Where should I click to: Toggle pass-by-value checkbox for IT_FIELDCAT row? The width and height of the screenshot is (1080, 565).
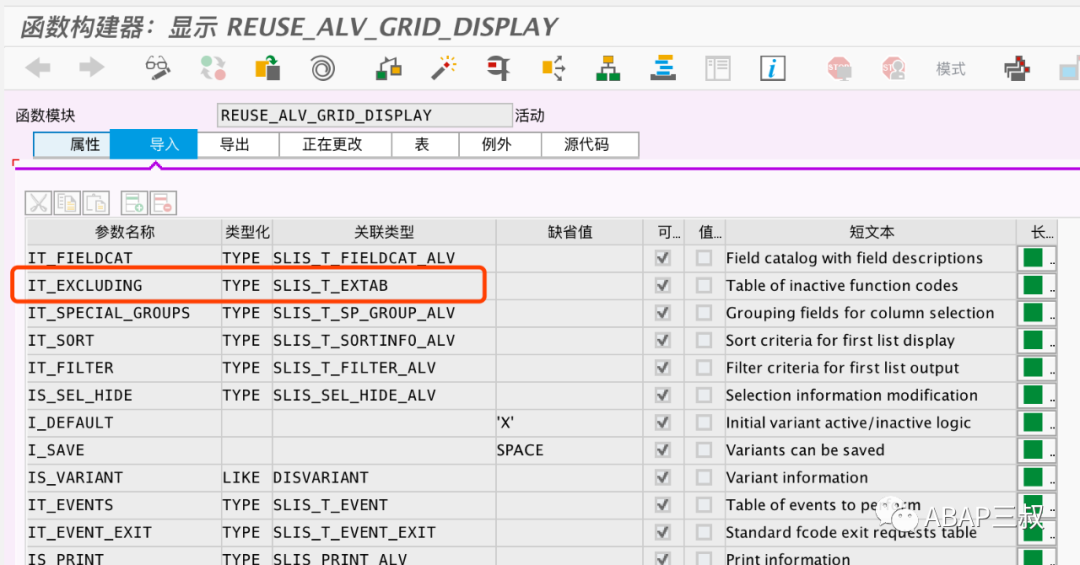click(703, 258)
